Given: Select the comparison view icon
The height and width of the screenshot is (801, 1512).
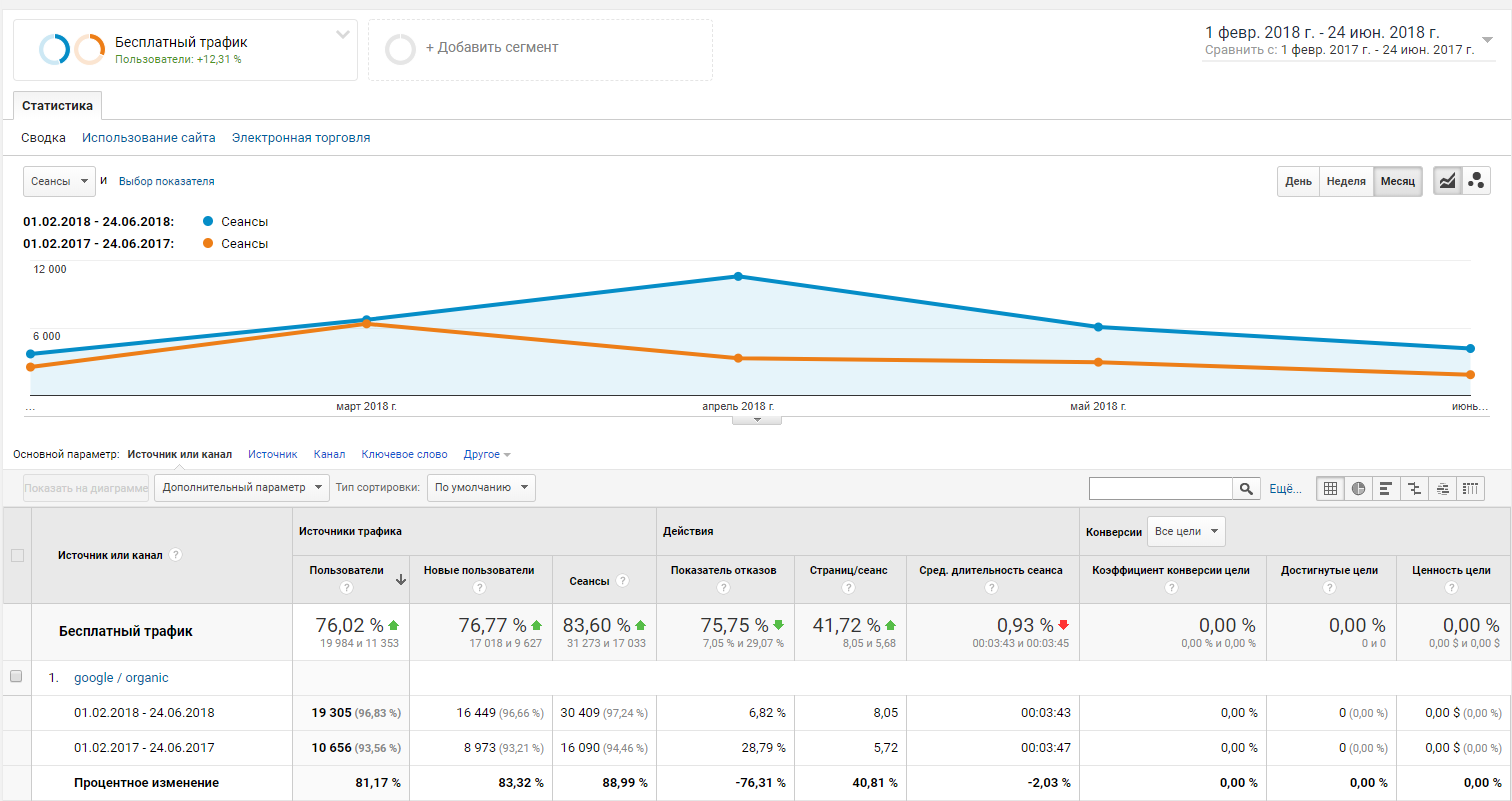Looking at the screenshot, I should (1414, 488).
